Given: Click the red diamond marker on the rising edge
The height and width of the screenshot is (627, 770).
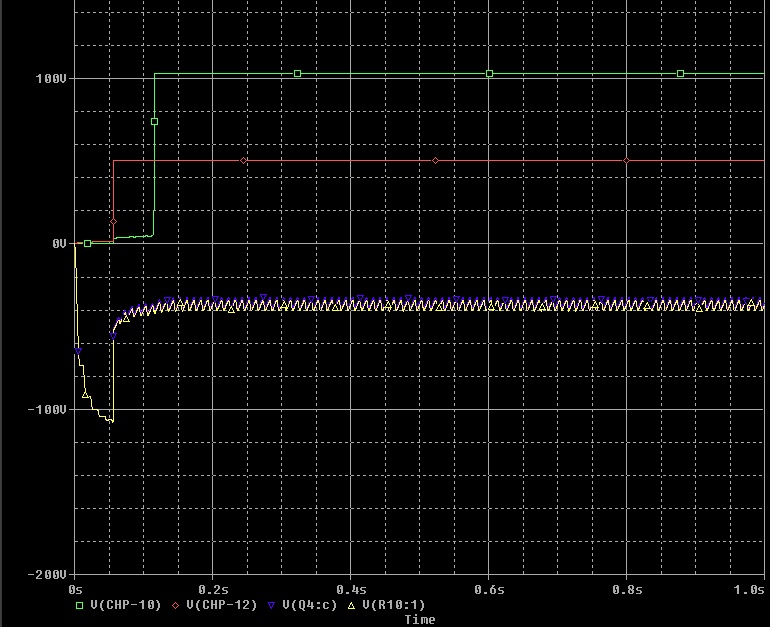Looking at the screenshot, I should (x=113, y=222).
